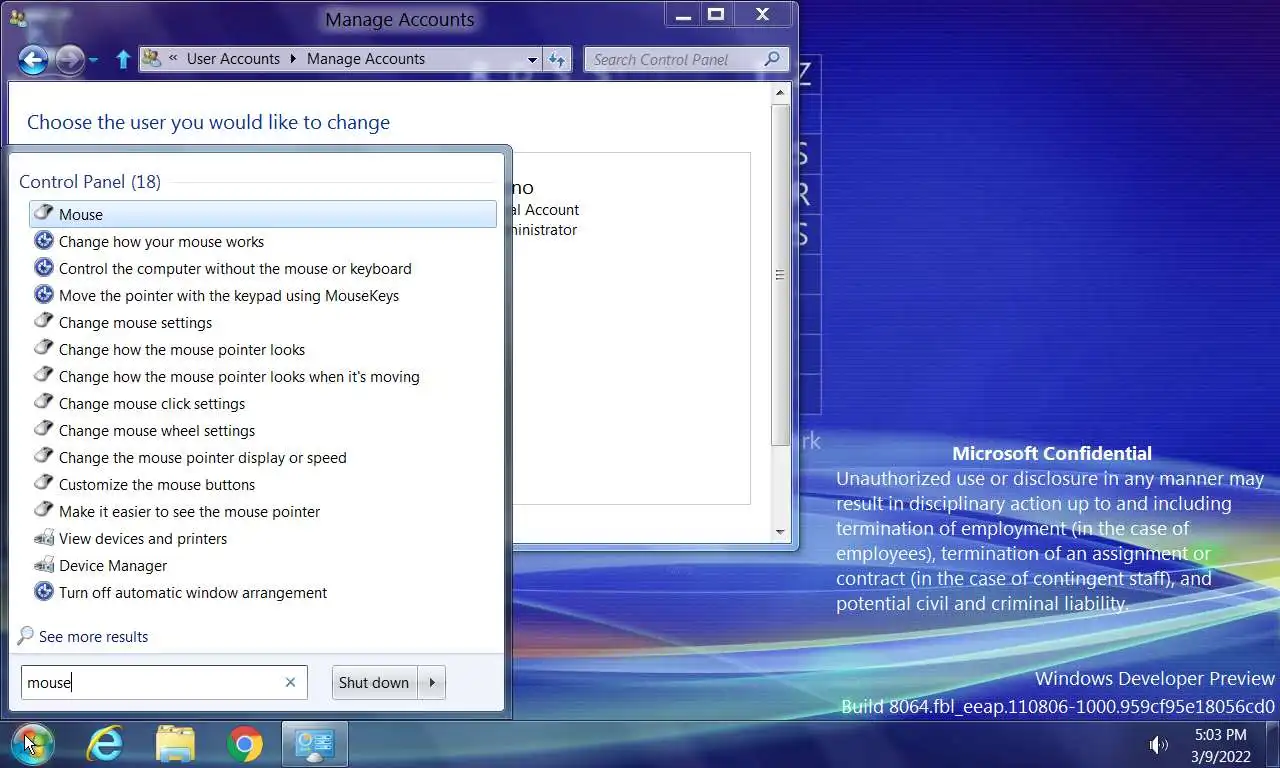Click mouse icon beside 'Change the mouse pointer display or speed'
The height and width of the screenshot is (768, 1280).
[43, 457]
